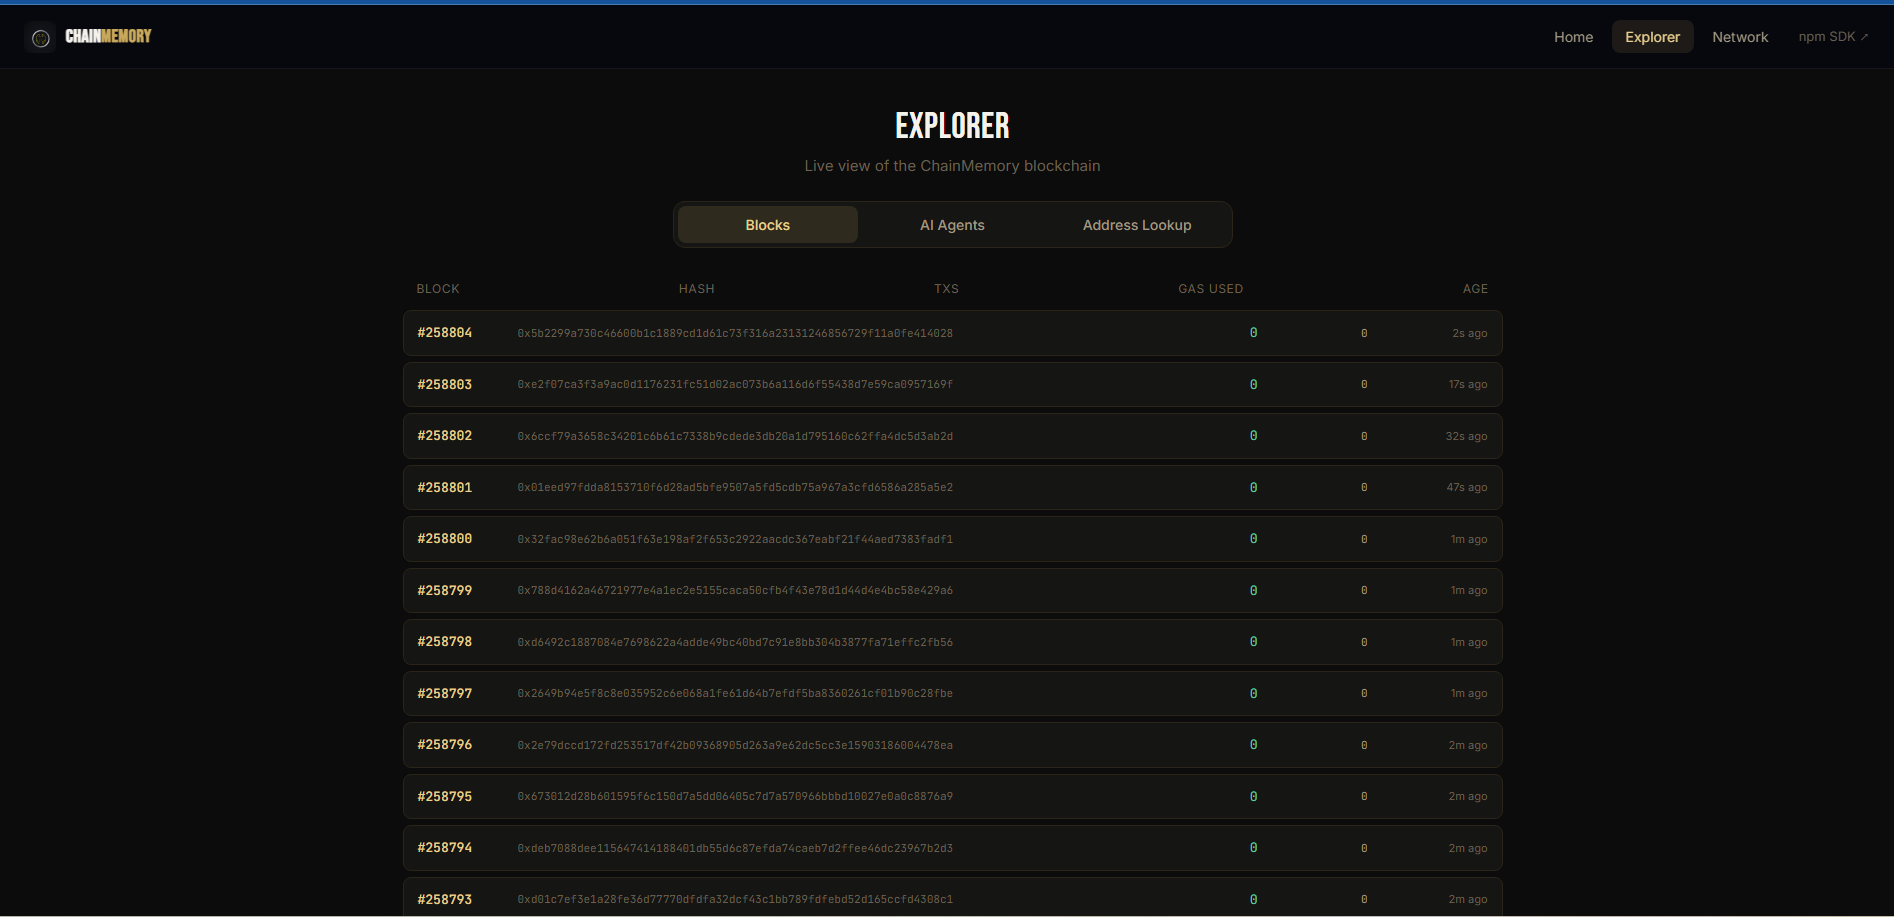This screenshot has height=917, width=1894.
Task: Click hash starting 0x788d4162a4
Action: [735, 591]
